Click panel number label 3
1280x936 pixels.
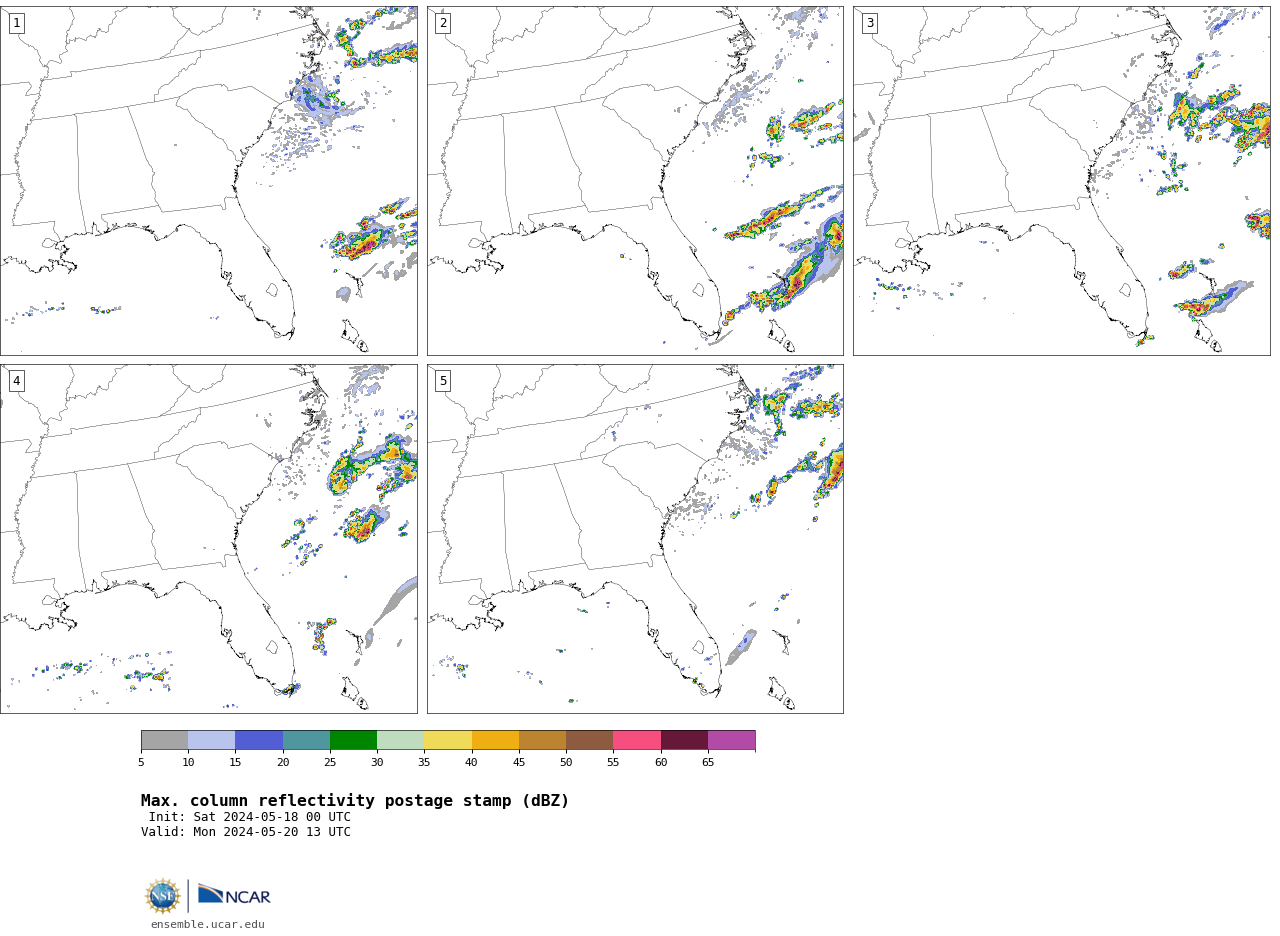(x=870, y=23)
